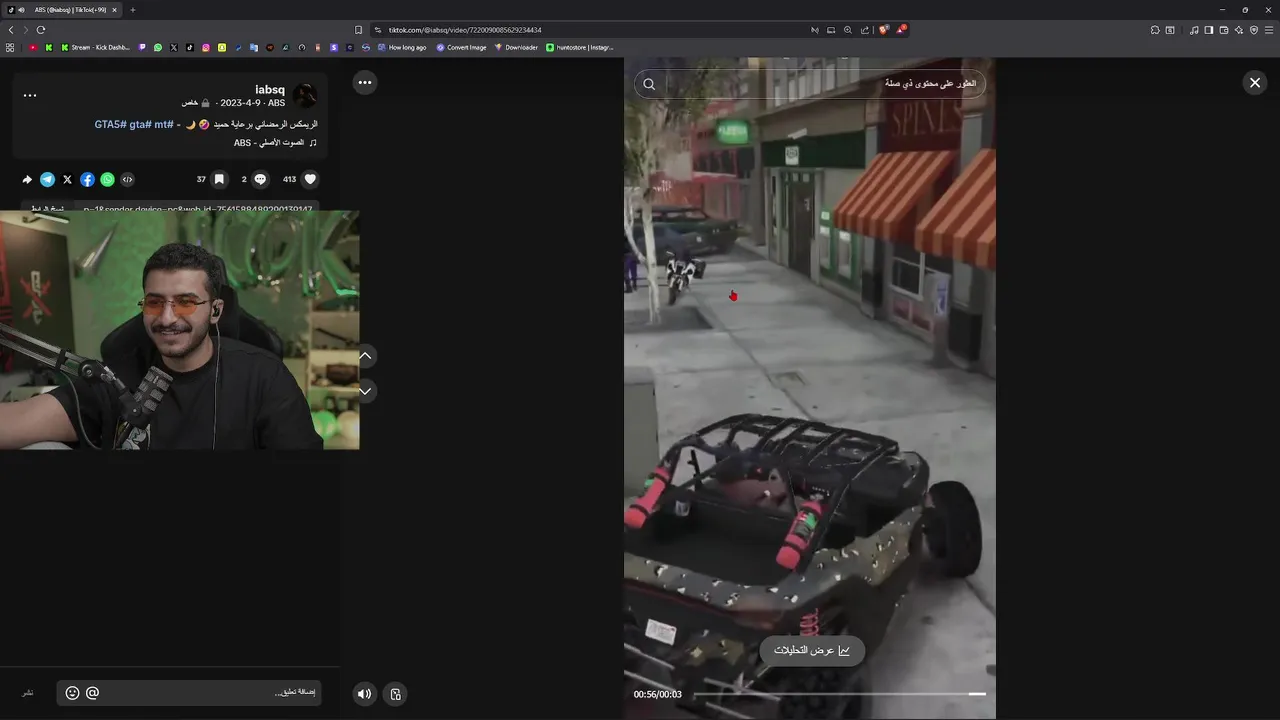
Task: Go to the previous video arrow
Action: pyautogui.click(x=365, y=356)
